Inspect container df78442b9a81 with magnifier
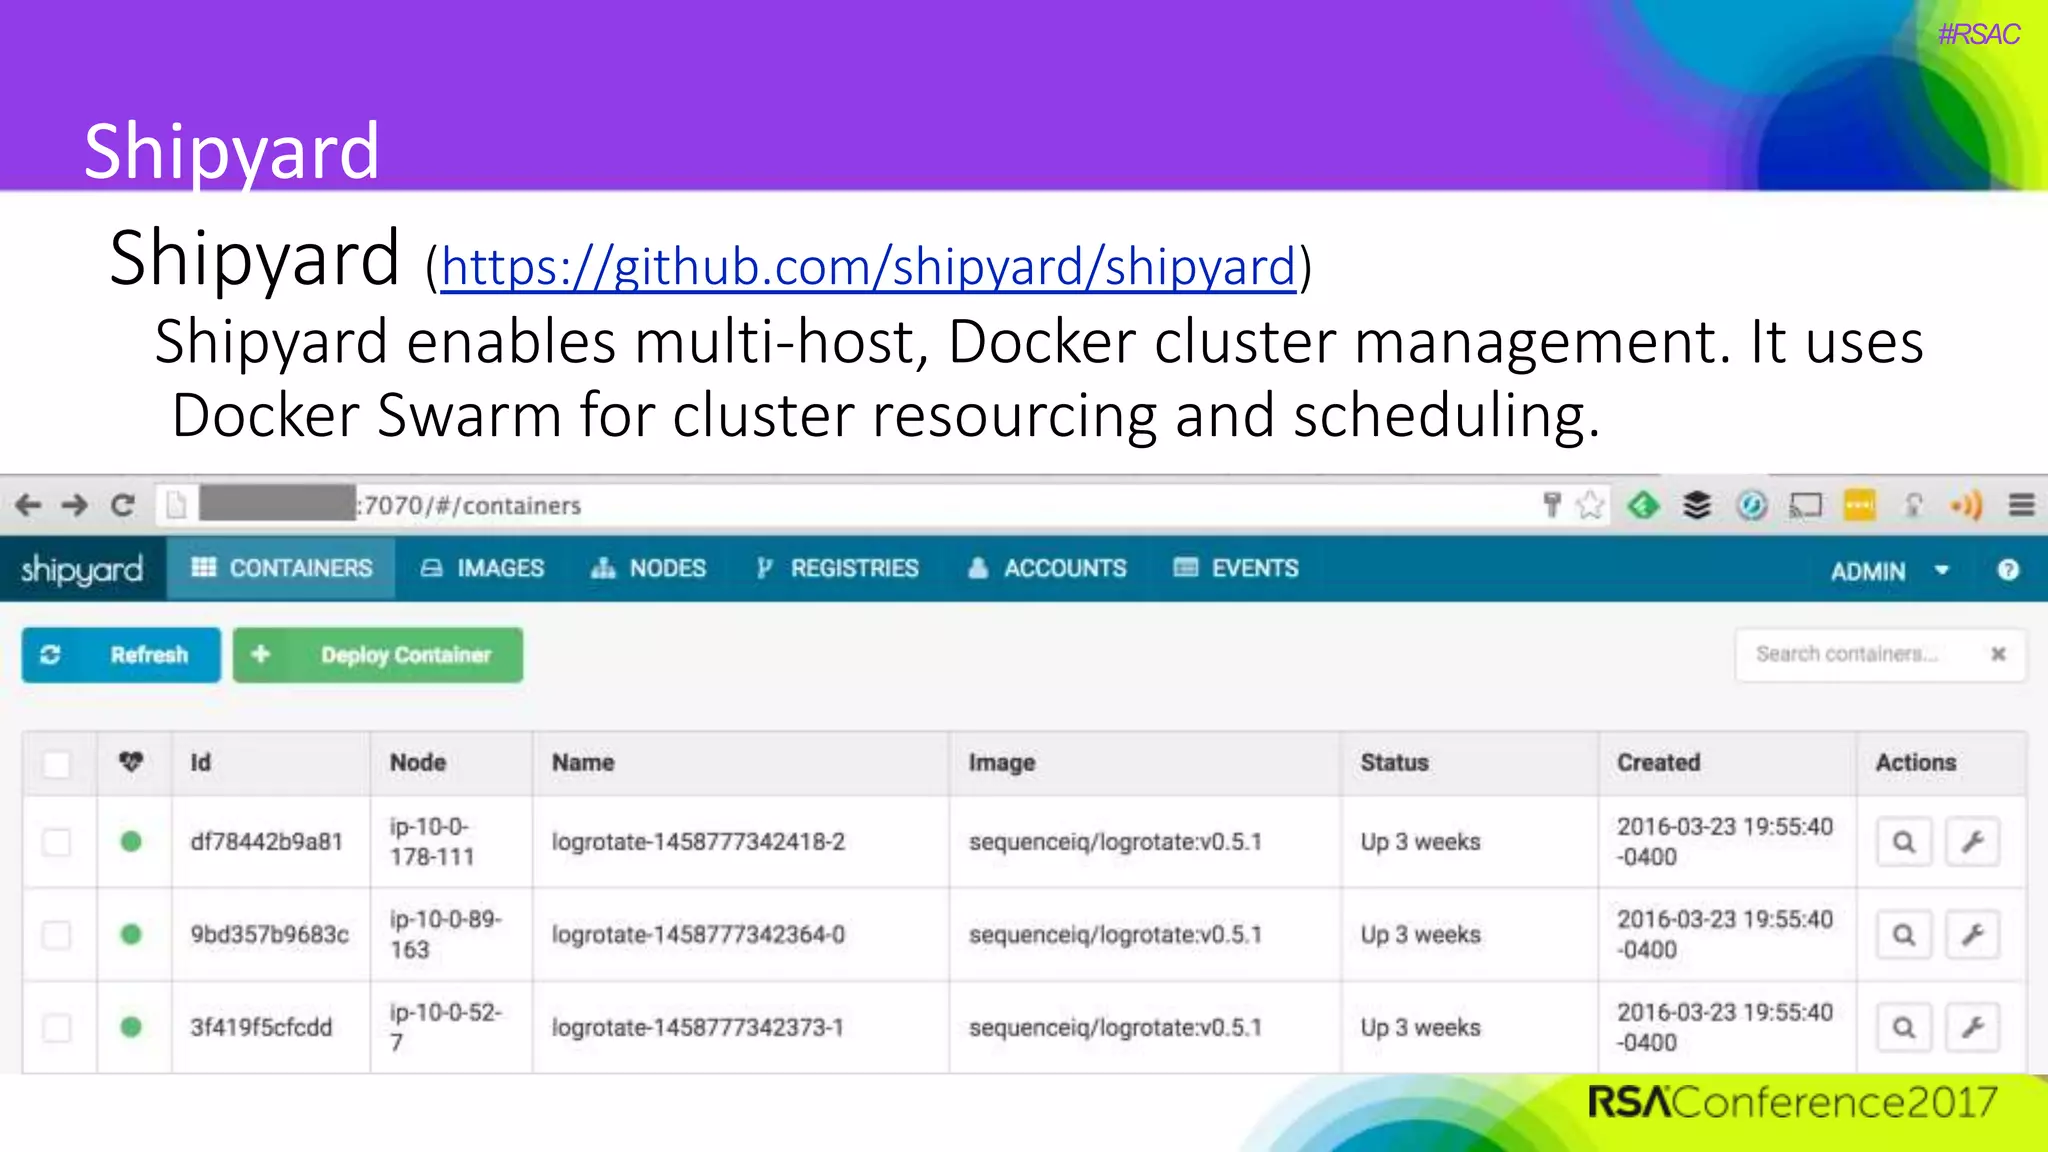The image size is (2048, 1152). [x=1904, y=842]
